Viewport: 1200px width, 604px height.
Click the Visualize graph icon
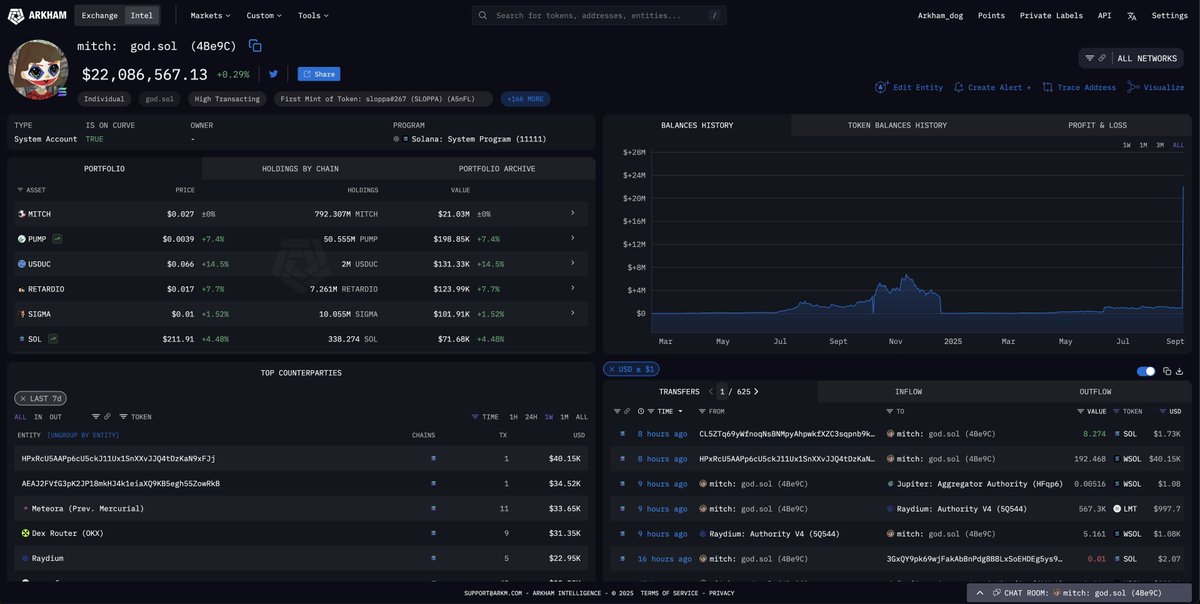(x=1134, y=87)
